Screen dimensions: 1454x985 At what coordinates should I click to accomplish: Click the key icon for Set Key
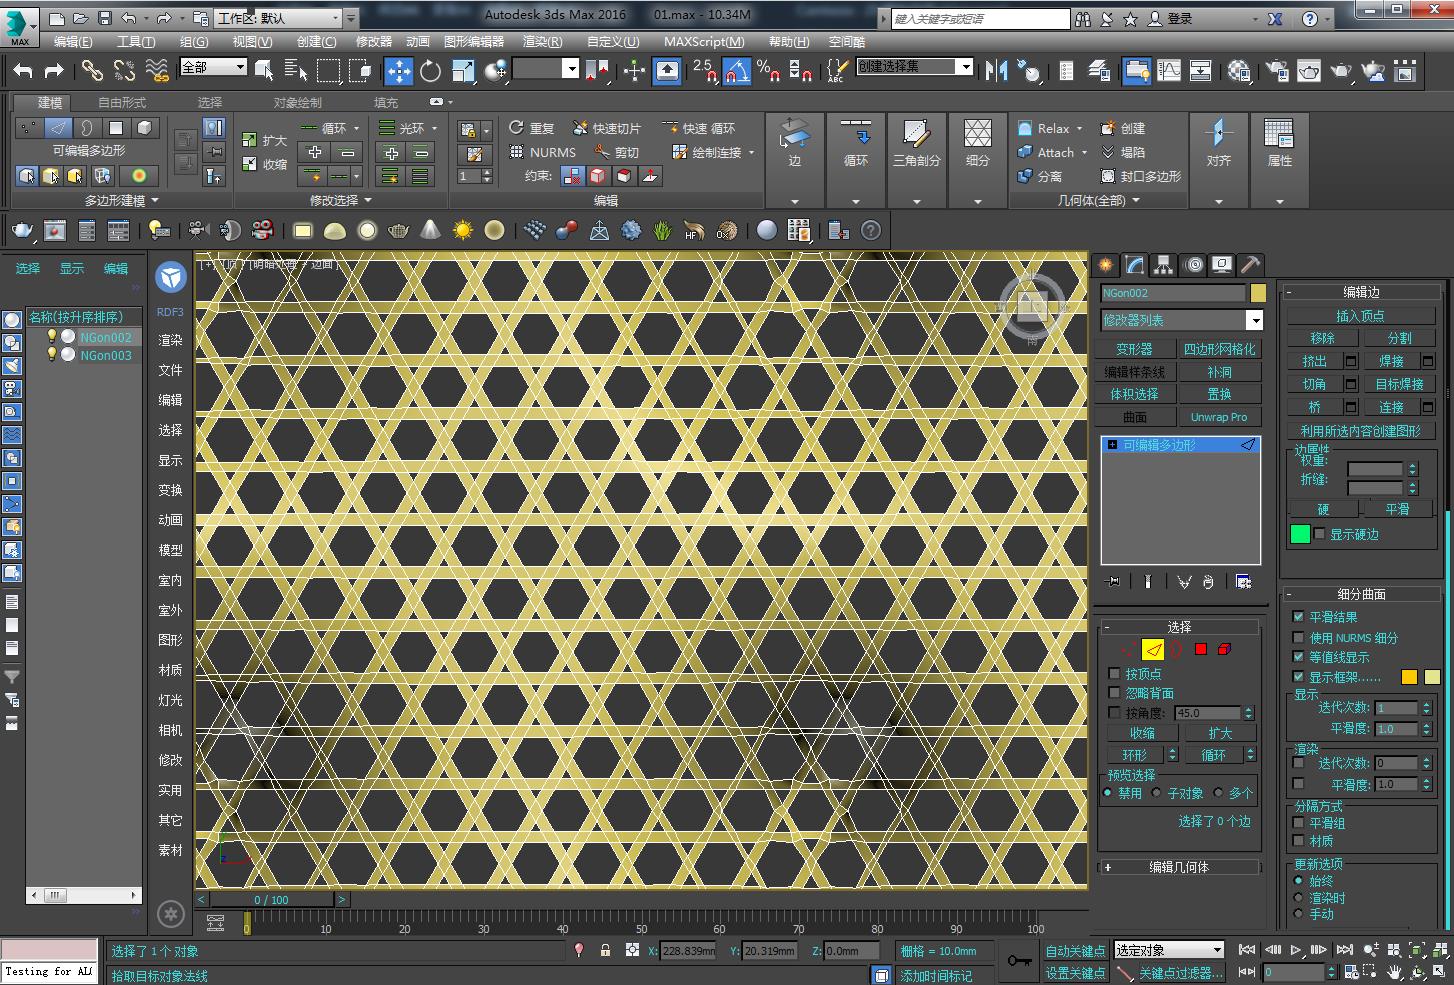click(1020, 961)
